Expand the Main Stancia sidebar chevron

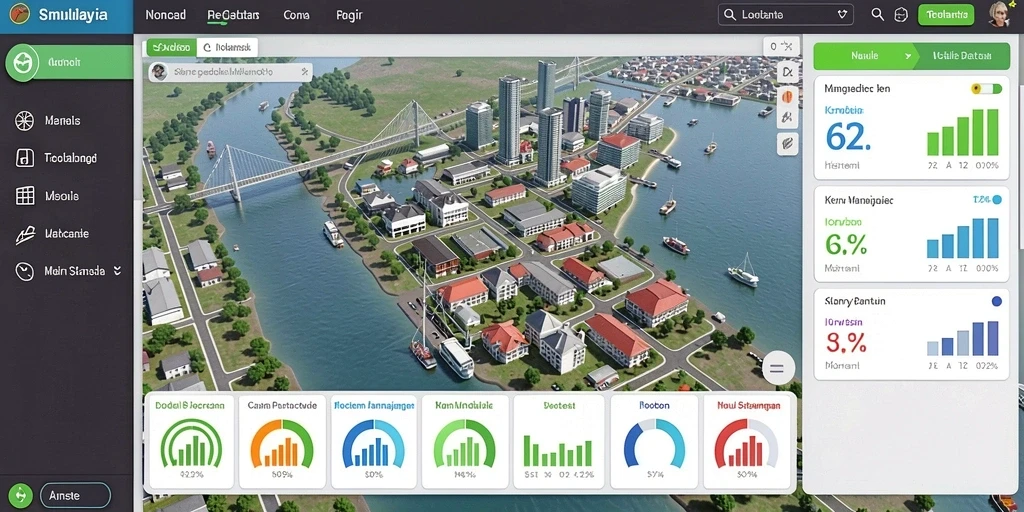118,270
